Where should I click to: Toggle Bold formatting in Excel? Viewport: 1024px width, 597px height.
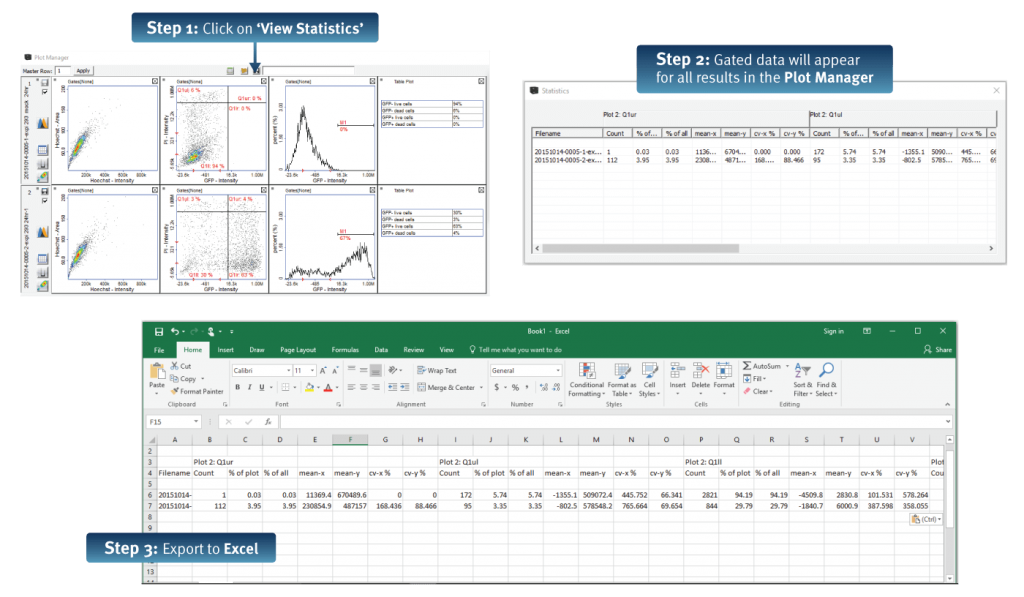tap(238, 387)
